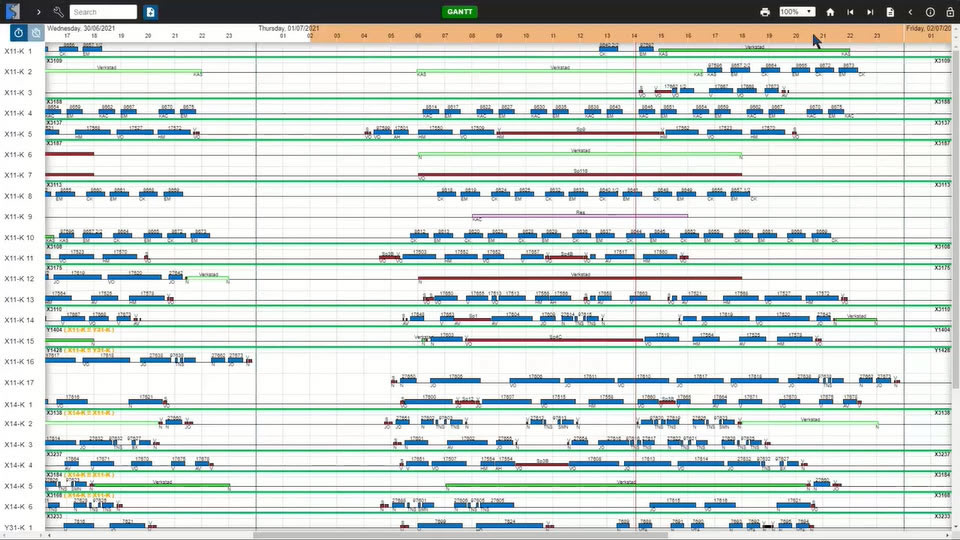The image size is (960, 540).
Task: Select row X11-K 17
Action: click(20, 383)
